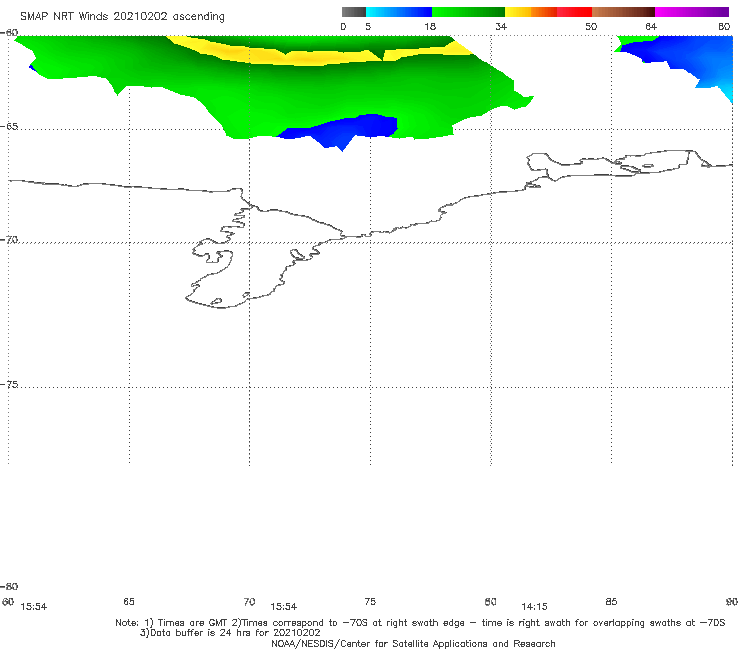Click the '15:54' time beside longitude 70
The width and height of the screenshot is (740, 650).
(283, 607)
